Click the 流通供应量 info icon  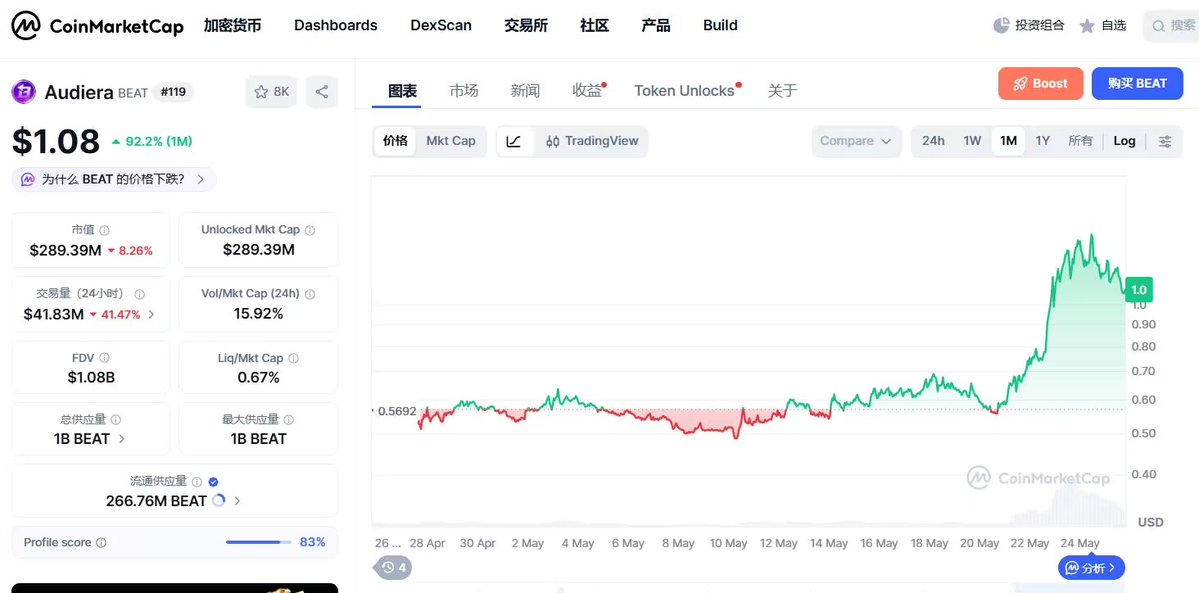pos(197,482)
